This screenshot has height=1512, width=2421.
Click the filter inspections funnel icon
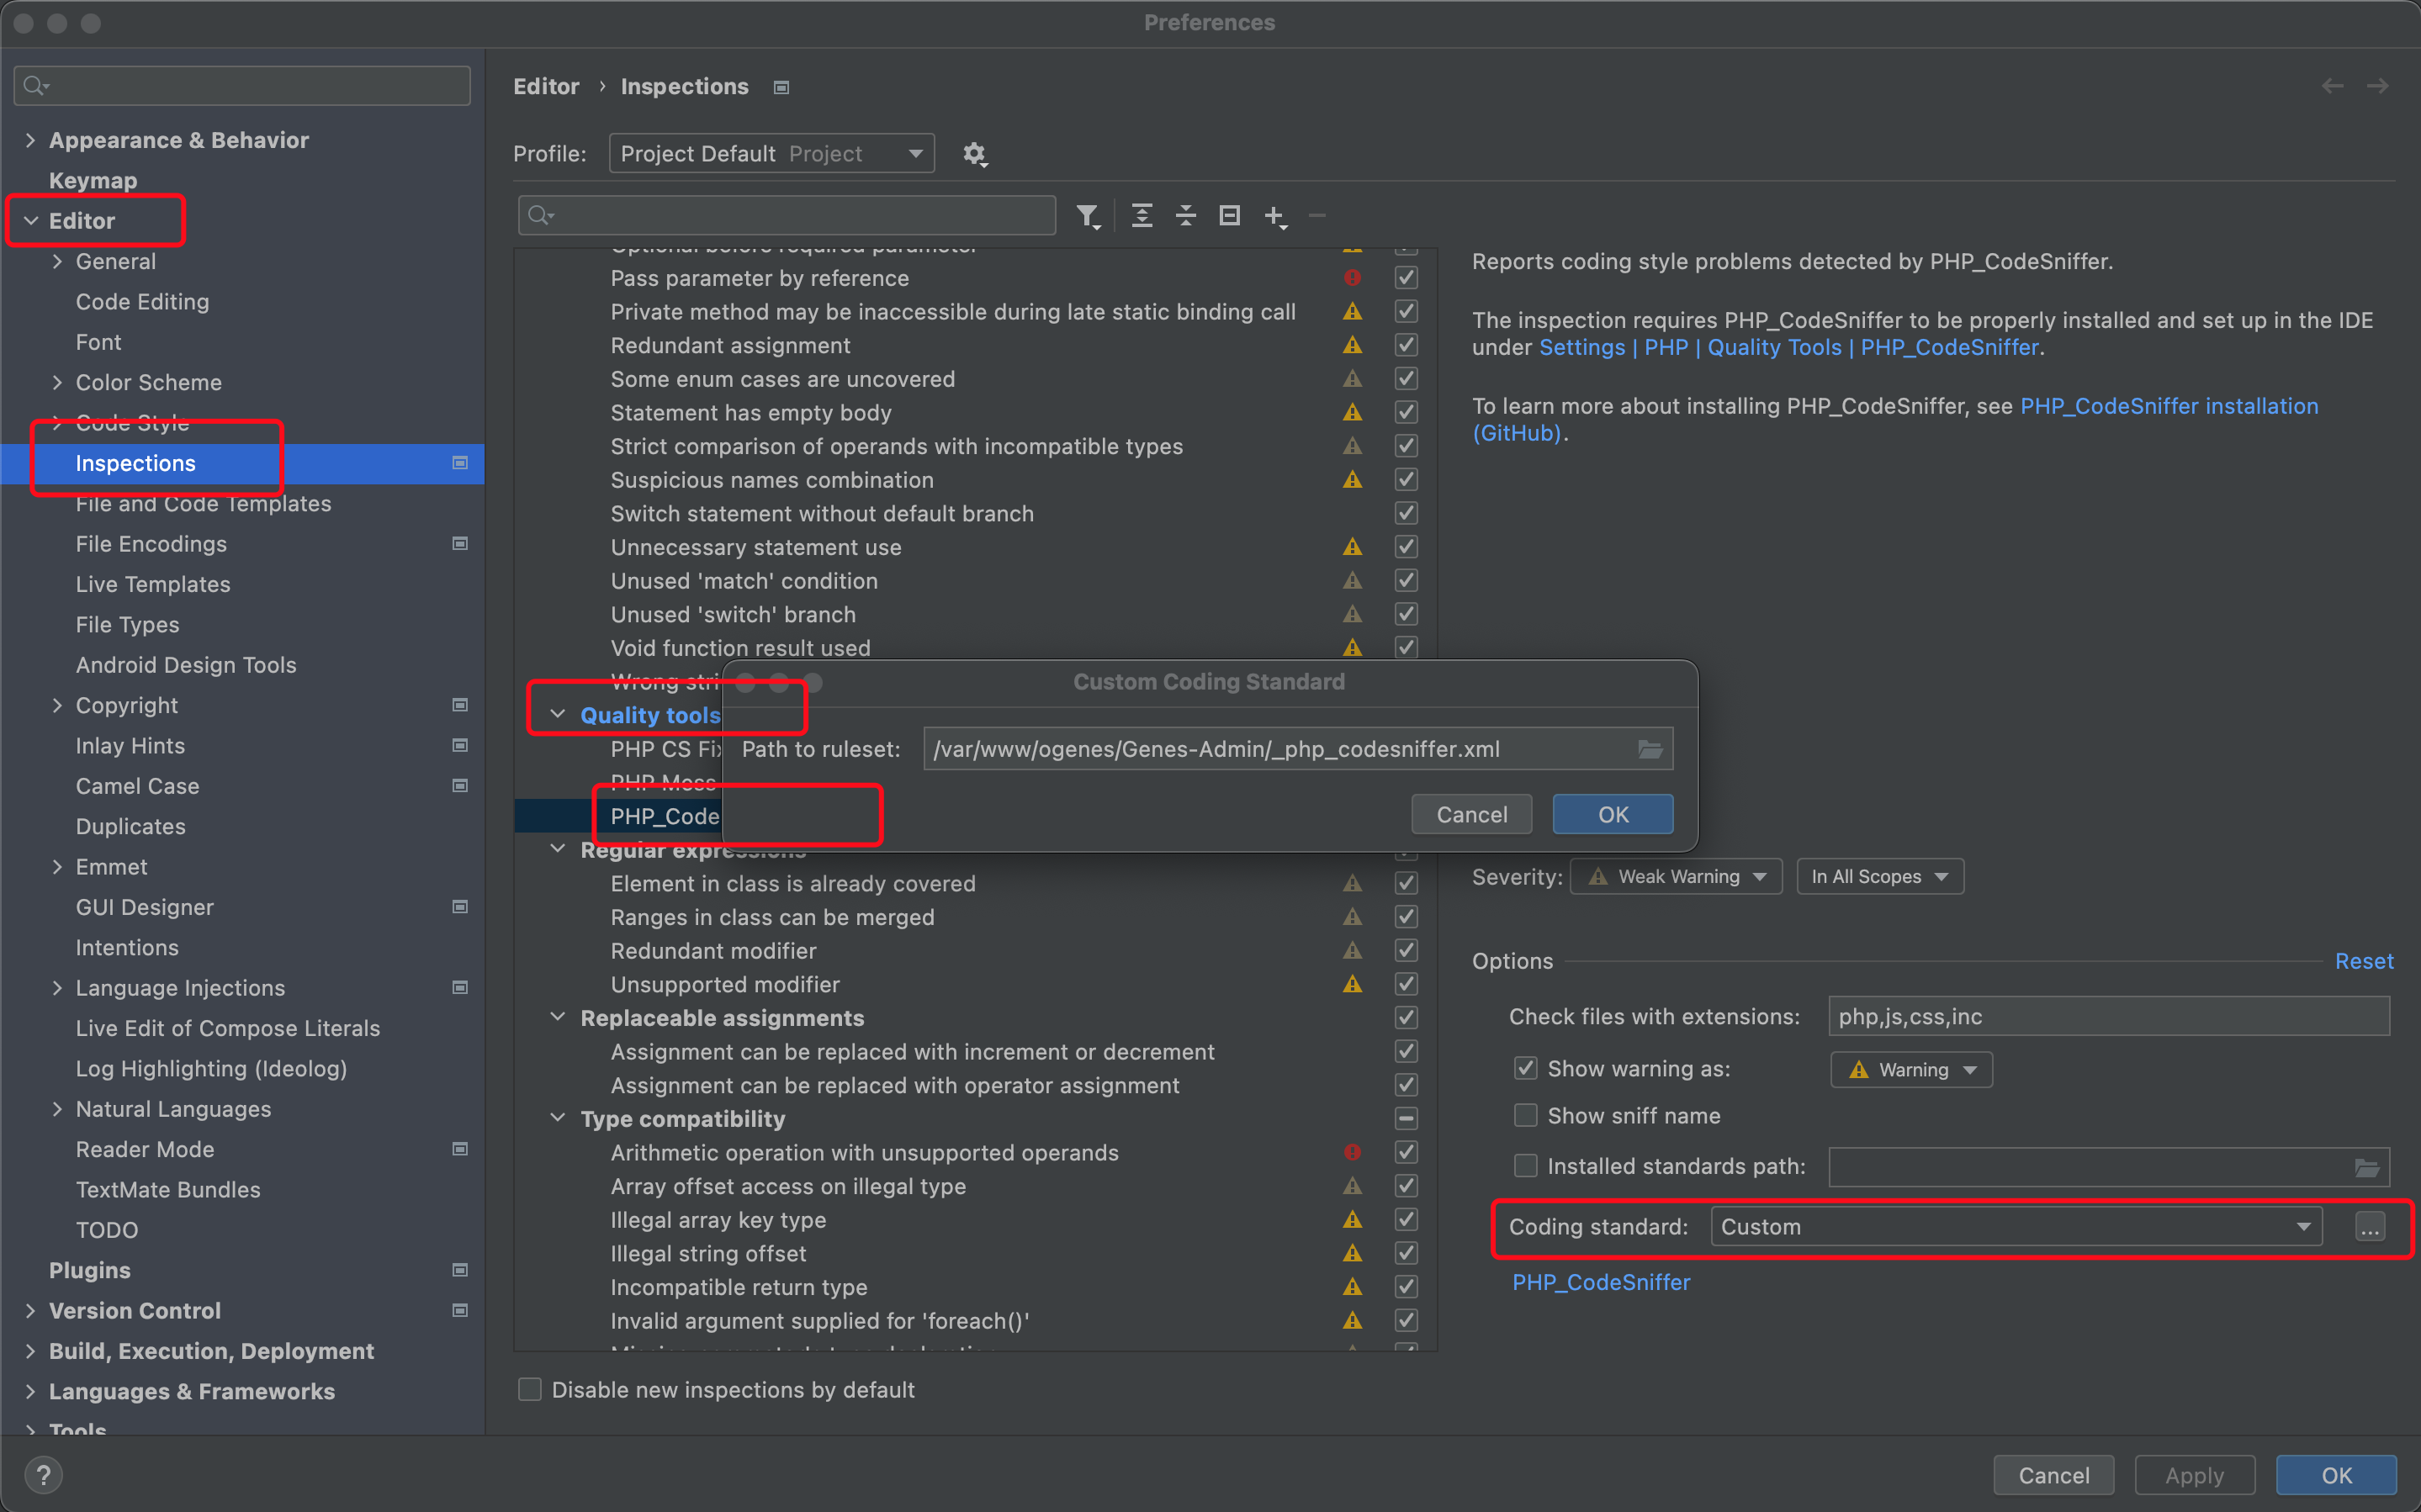click(x=1087, y=215)
